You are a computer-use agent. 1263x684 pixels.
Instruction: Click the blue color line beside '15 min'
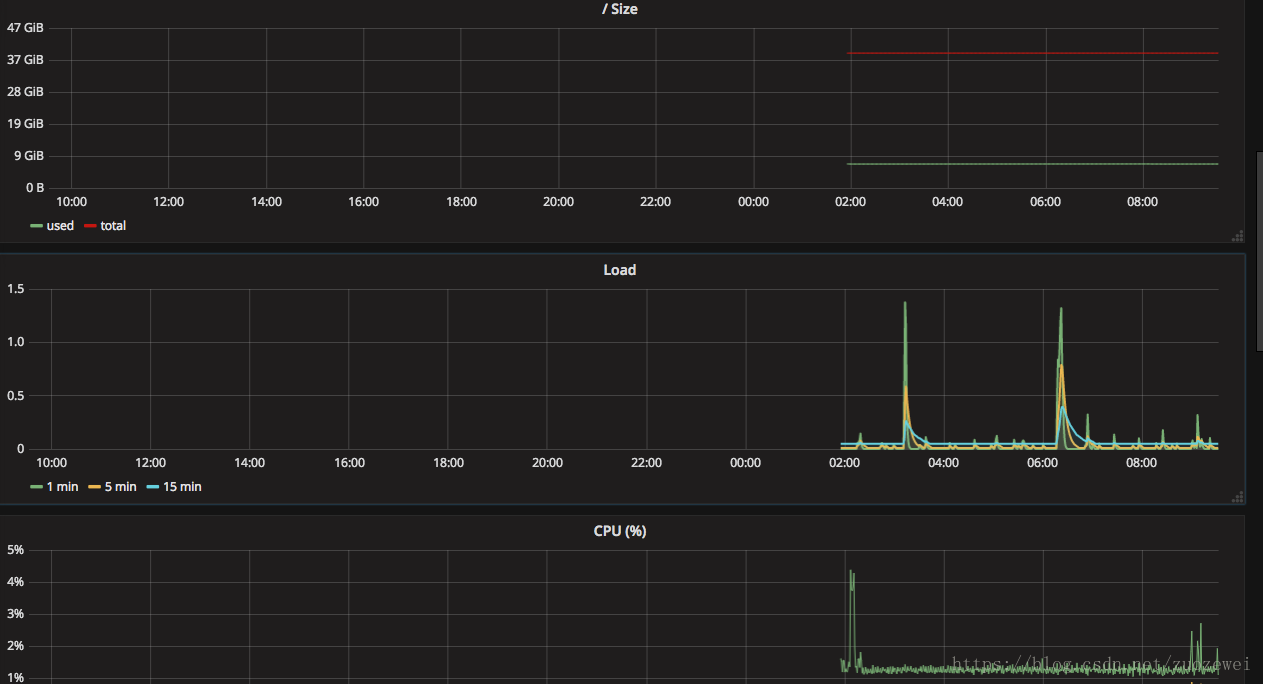tap(153, 487)
